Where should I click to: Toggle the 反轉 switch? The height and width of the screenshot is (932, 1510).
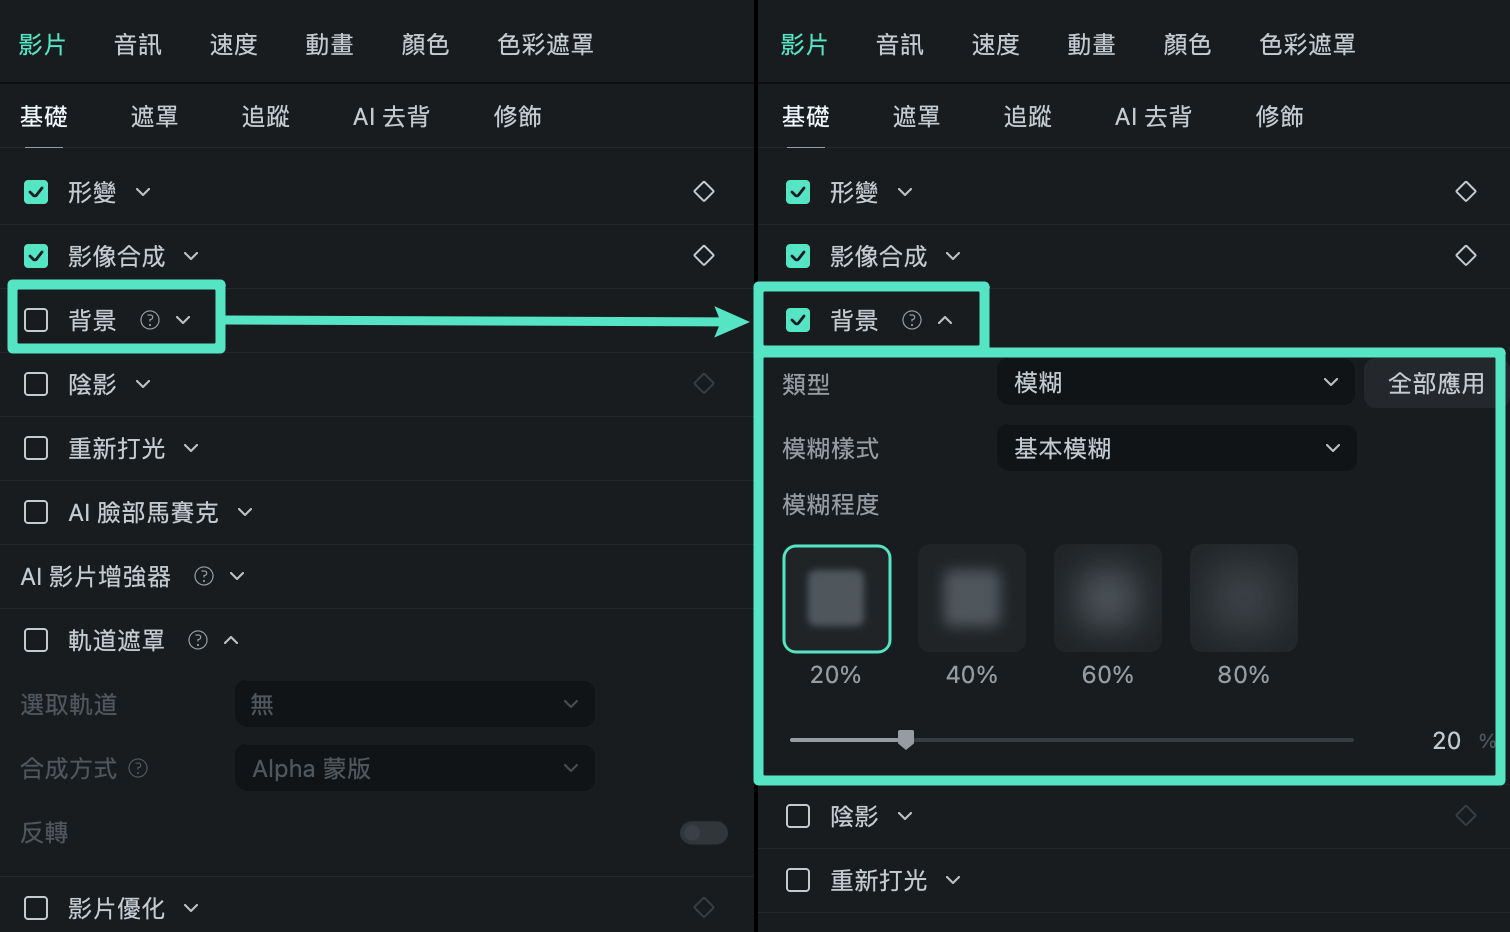tap(704, 832)
